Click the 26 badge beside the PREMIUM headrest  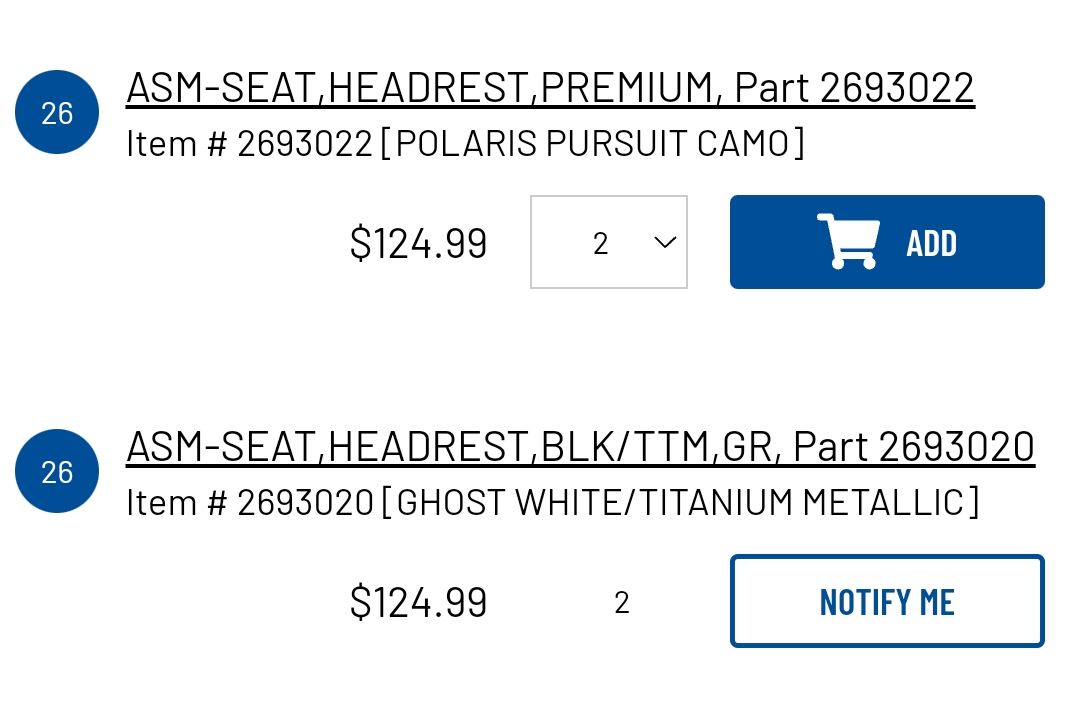[x=57, y=112]
